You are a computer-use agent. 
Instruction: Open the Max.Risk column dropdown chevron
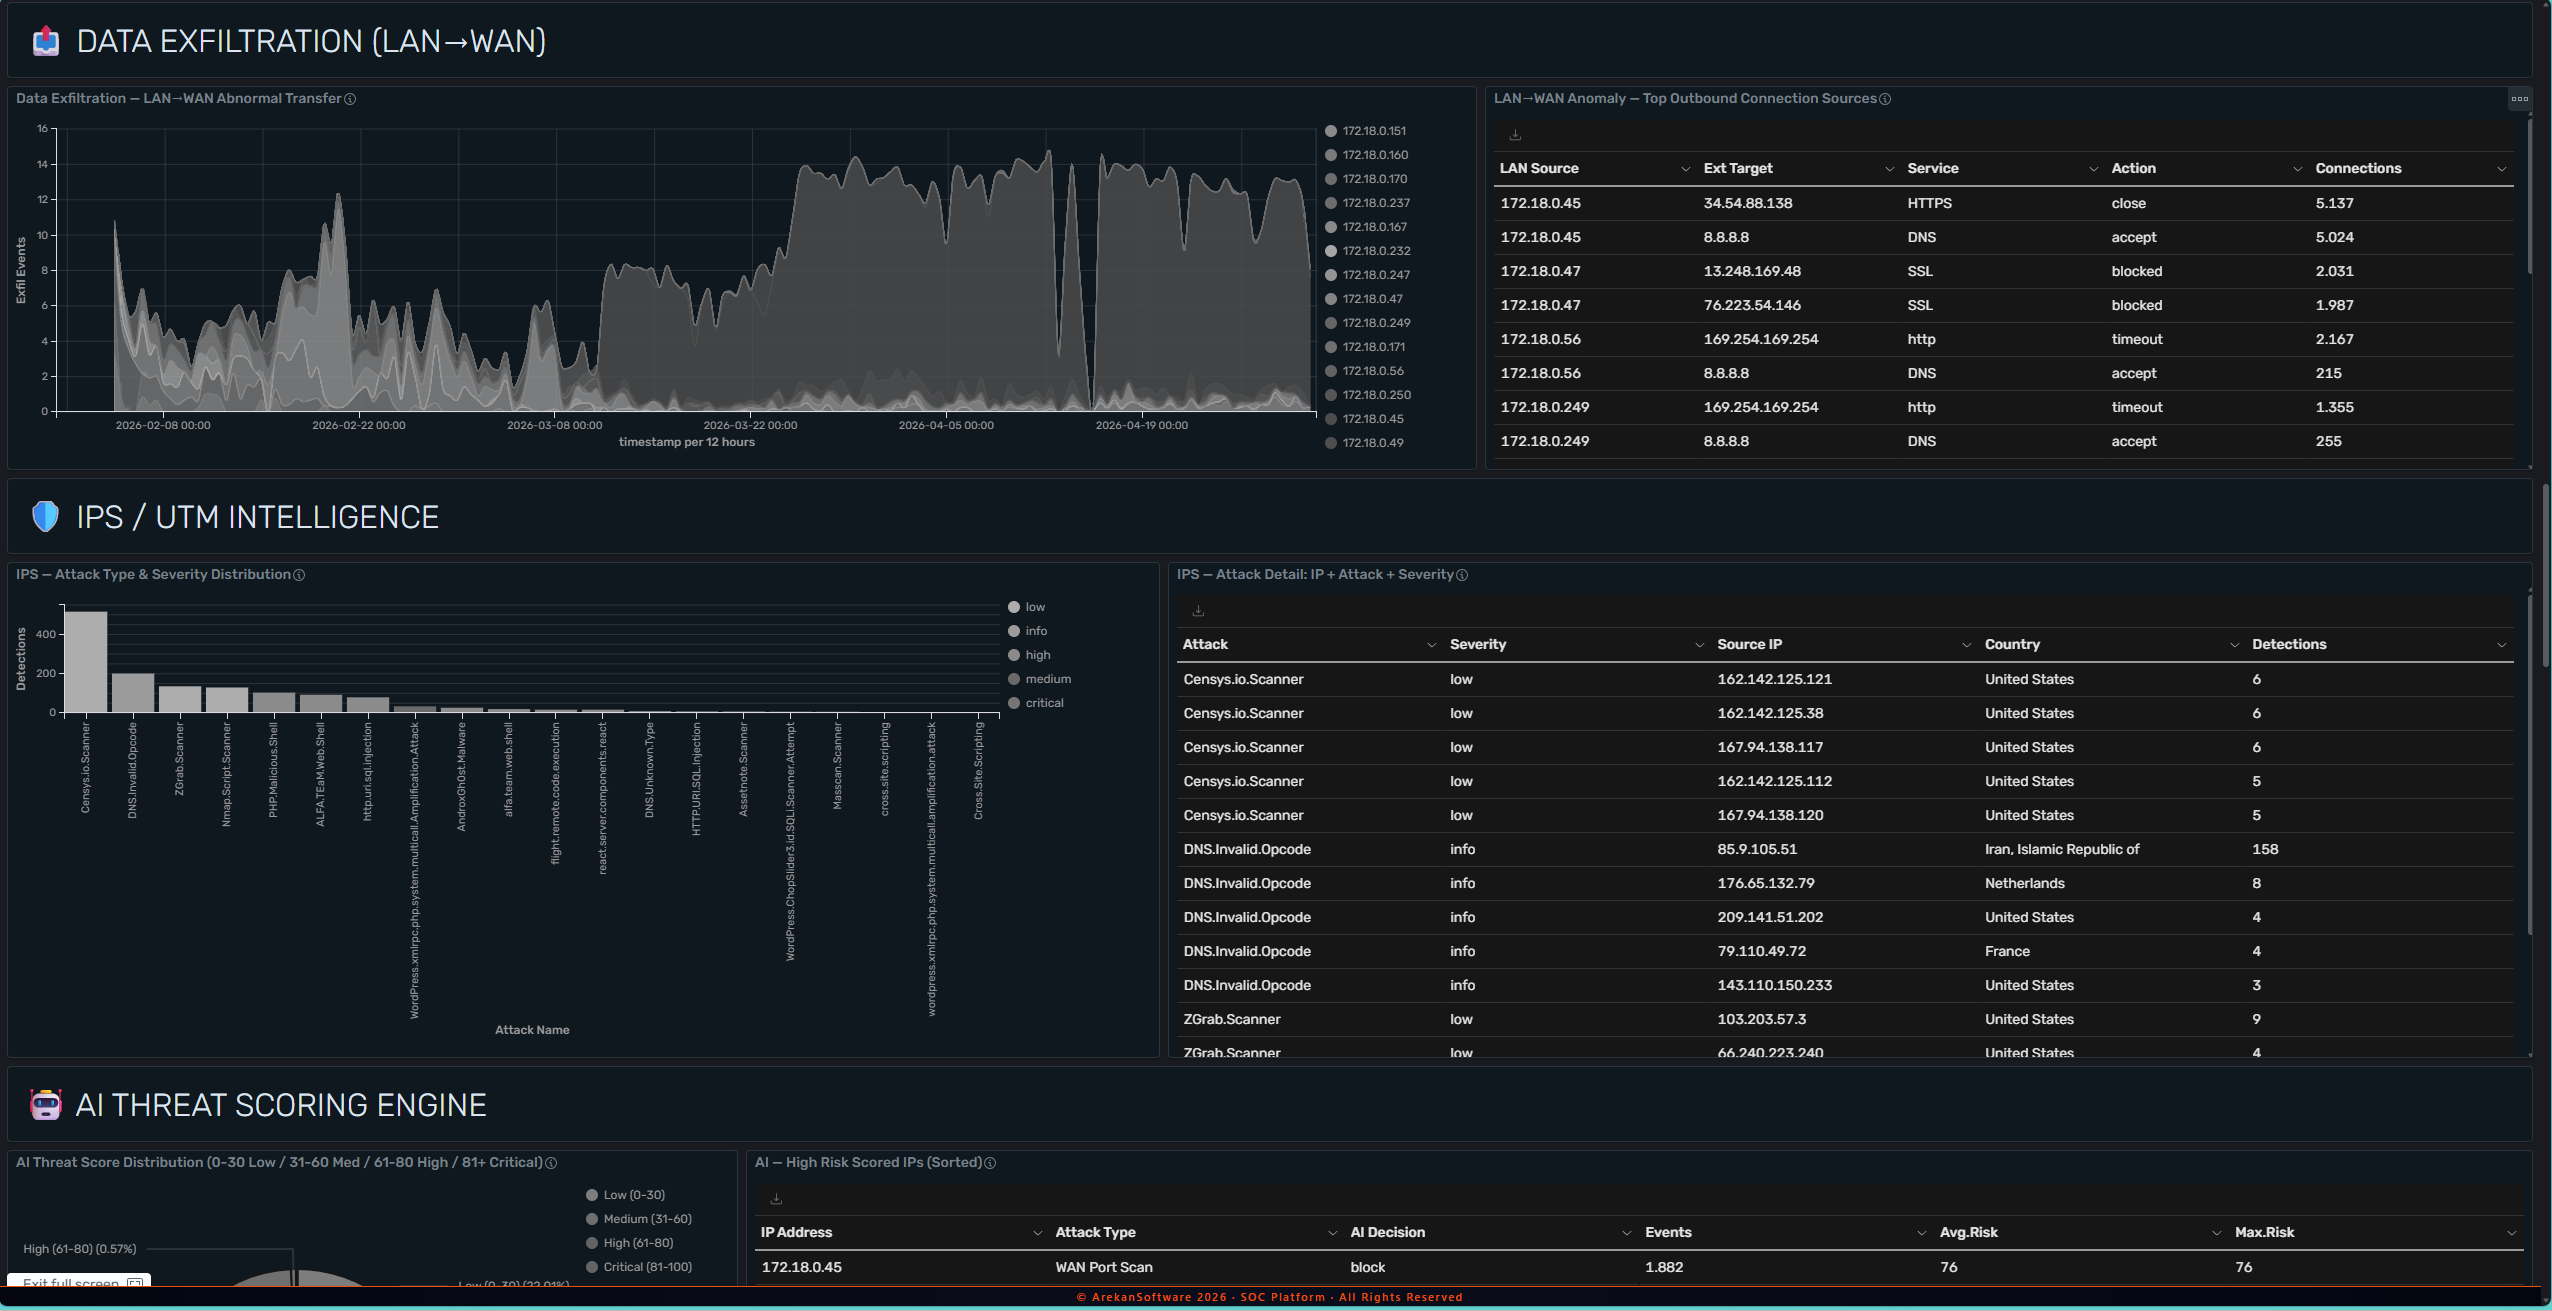(2512, 1233)
